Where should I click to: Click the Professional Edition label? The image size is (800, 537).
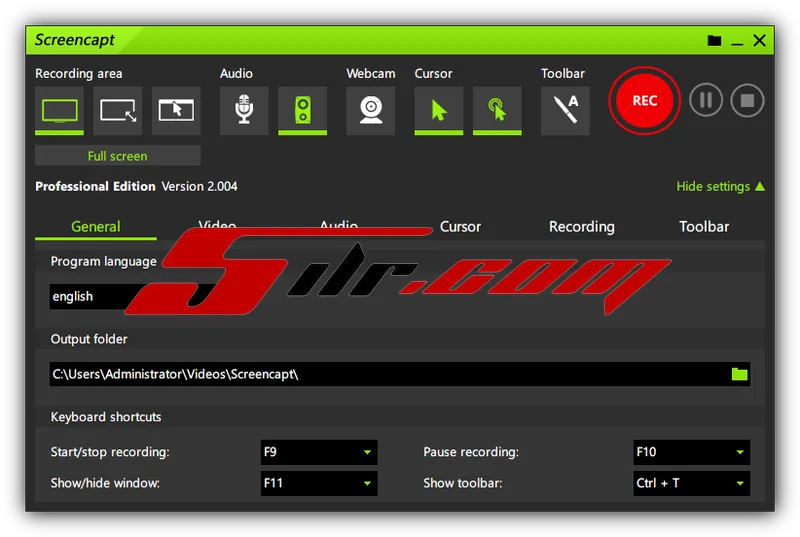tap(95, 187)
